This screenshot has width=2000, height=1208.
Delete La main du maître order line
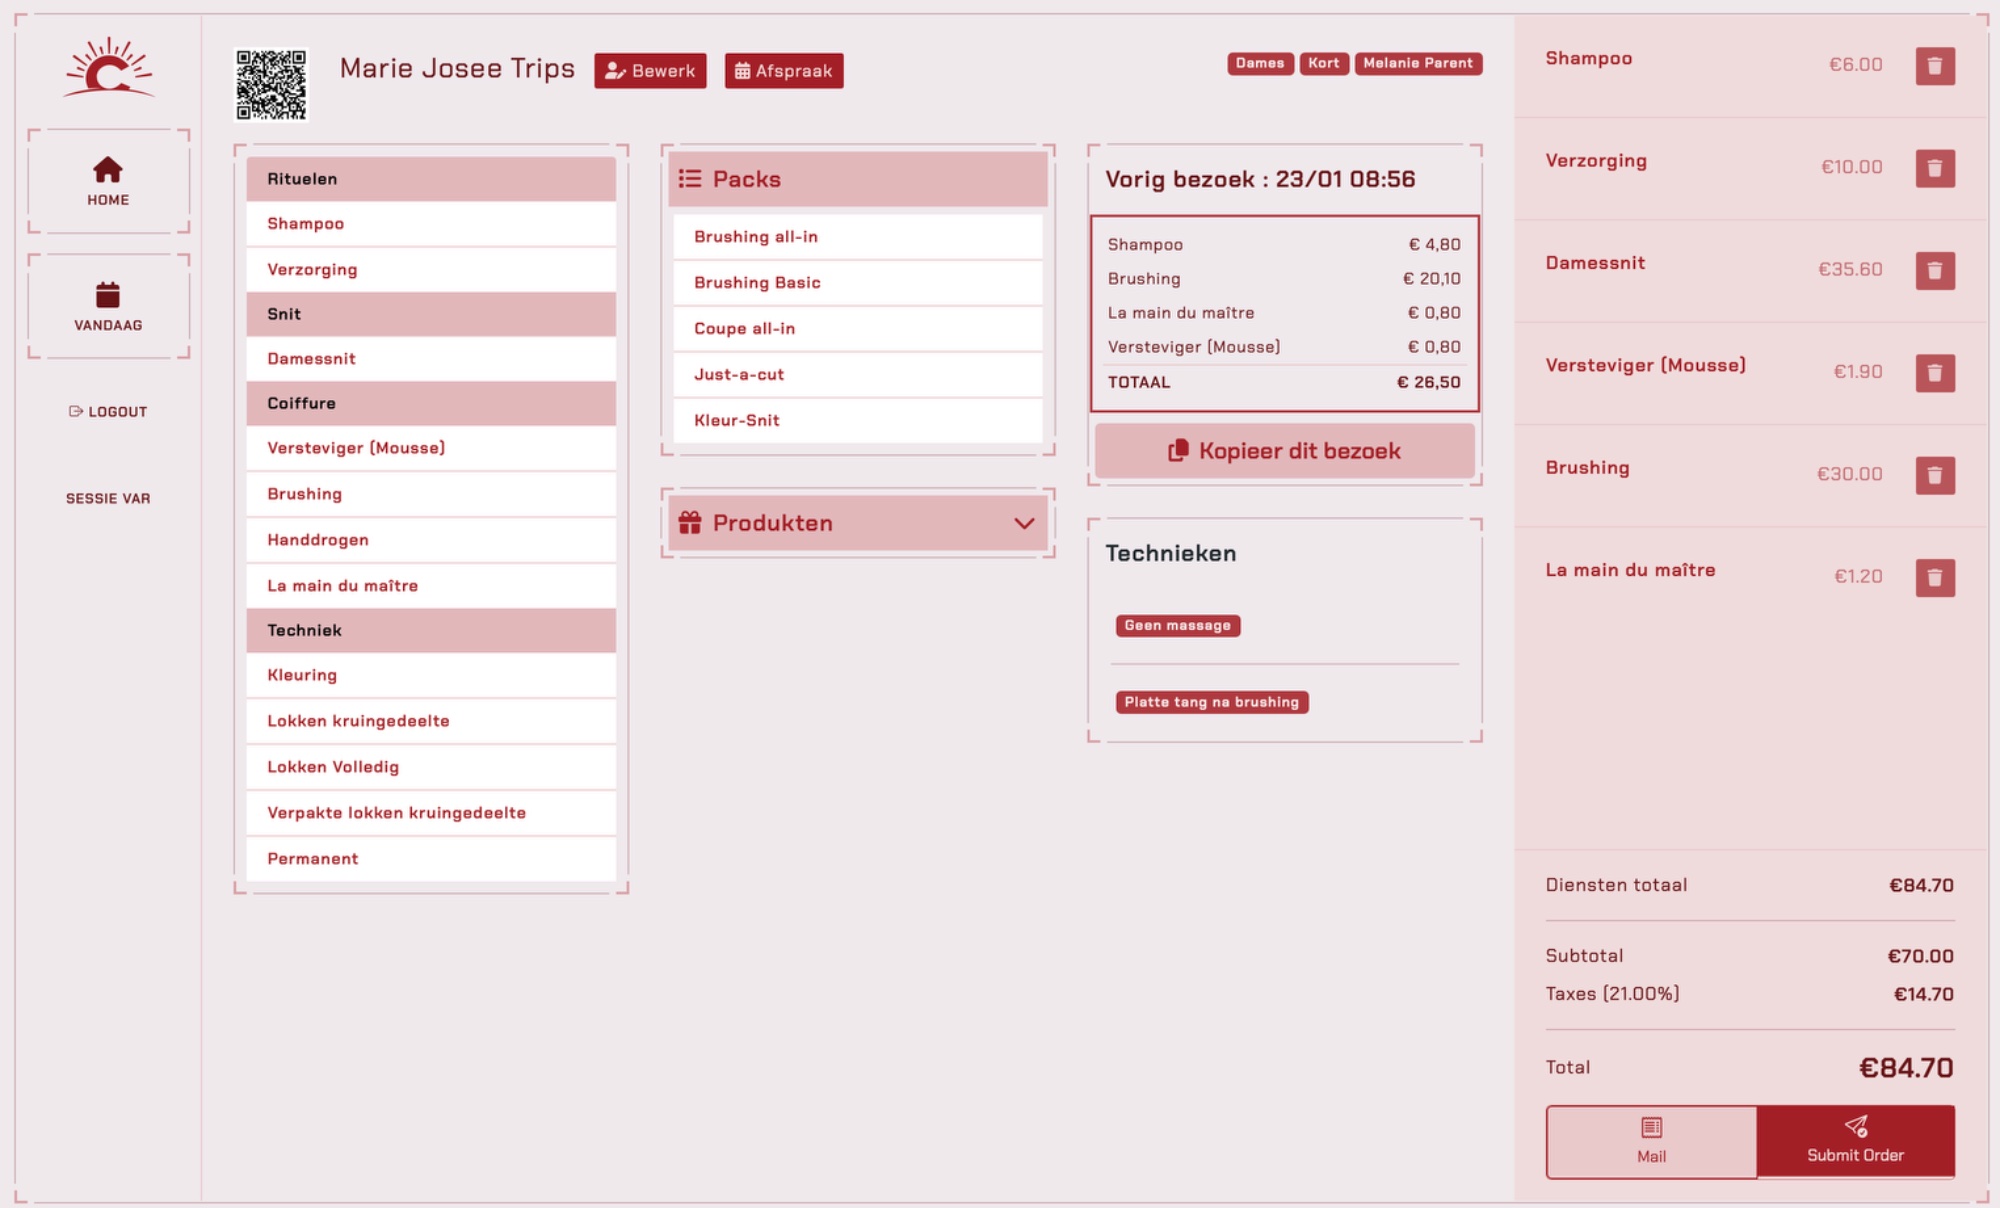pos(1934,577)
